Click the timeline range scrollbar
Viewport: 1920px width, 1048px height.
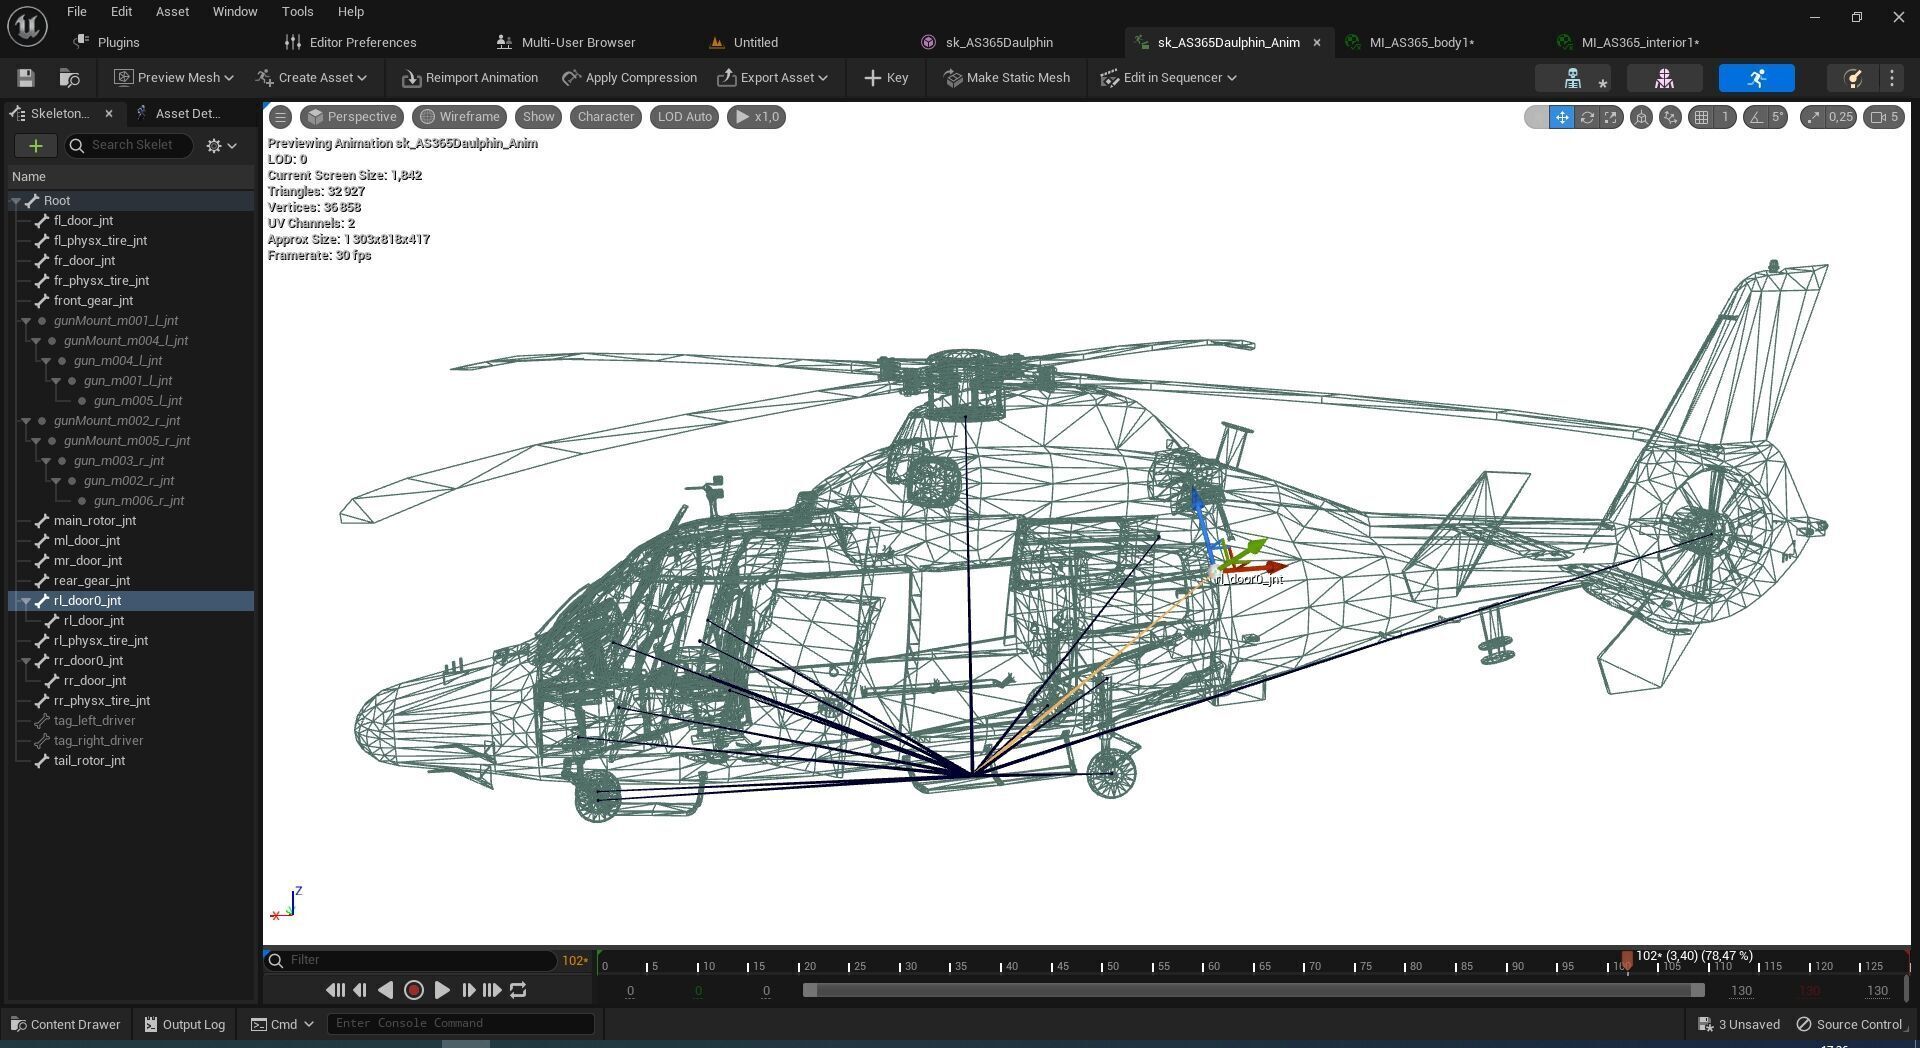click(1253, 990)
